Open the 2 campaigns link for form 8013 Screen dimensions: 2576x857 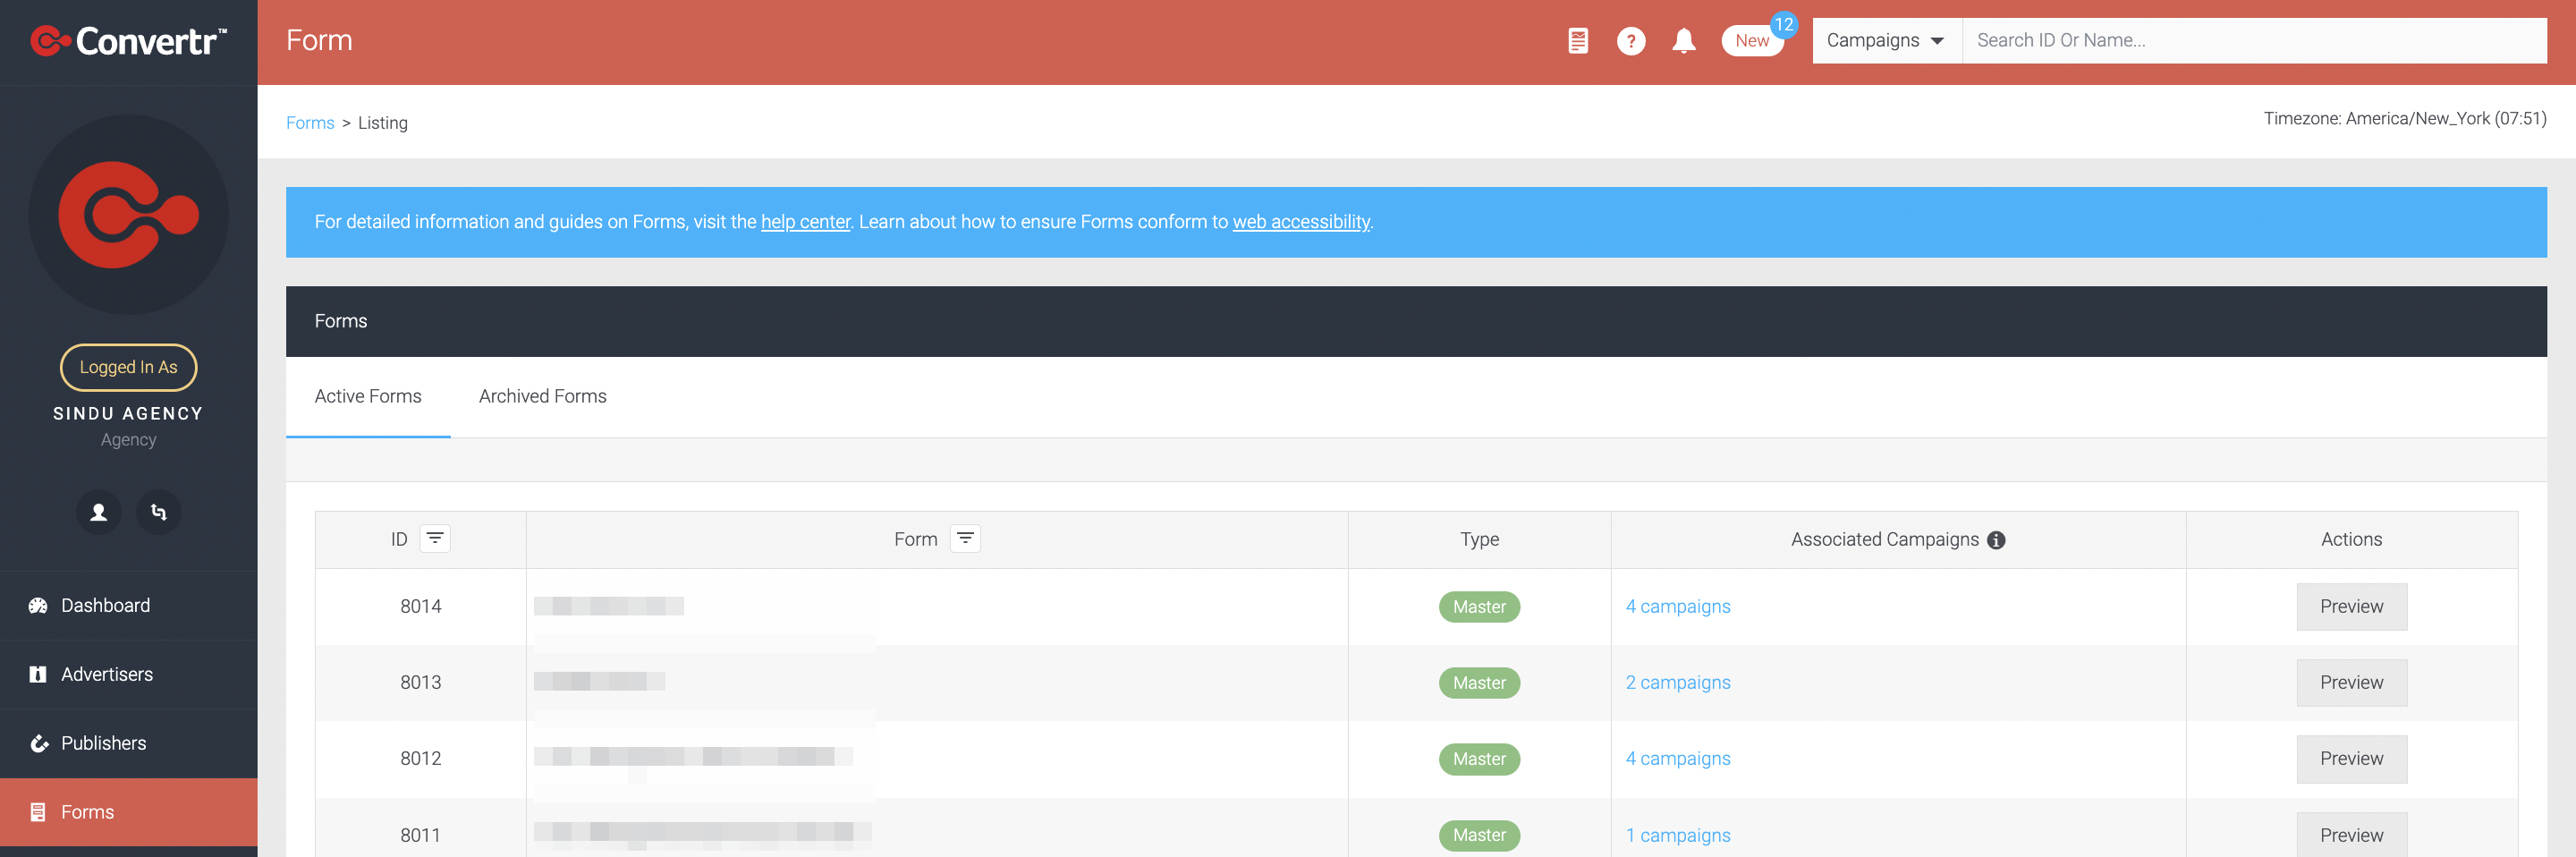coord(1677,683)
